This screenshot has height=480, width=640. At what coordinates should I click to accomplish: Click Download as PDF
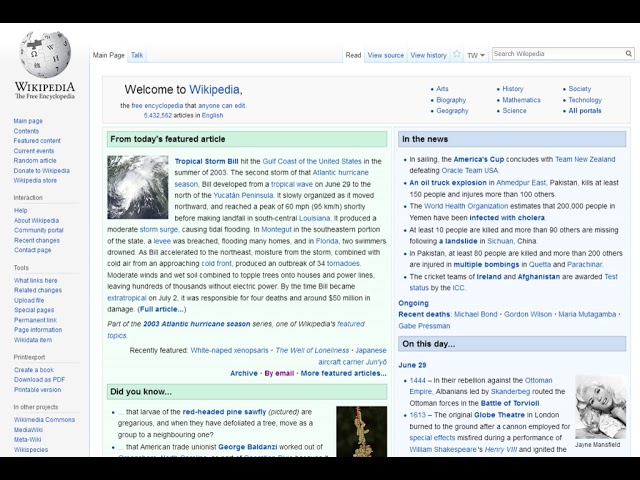coord(39,380)
